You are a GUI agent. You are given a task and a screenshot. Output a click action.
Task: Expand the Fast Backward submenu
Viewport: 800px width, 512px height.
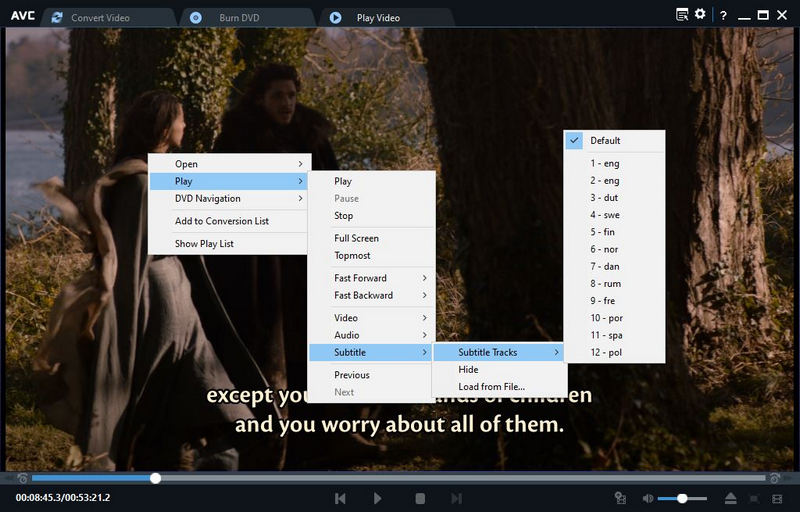click(371, 295)
